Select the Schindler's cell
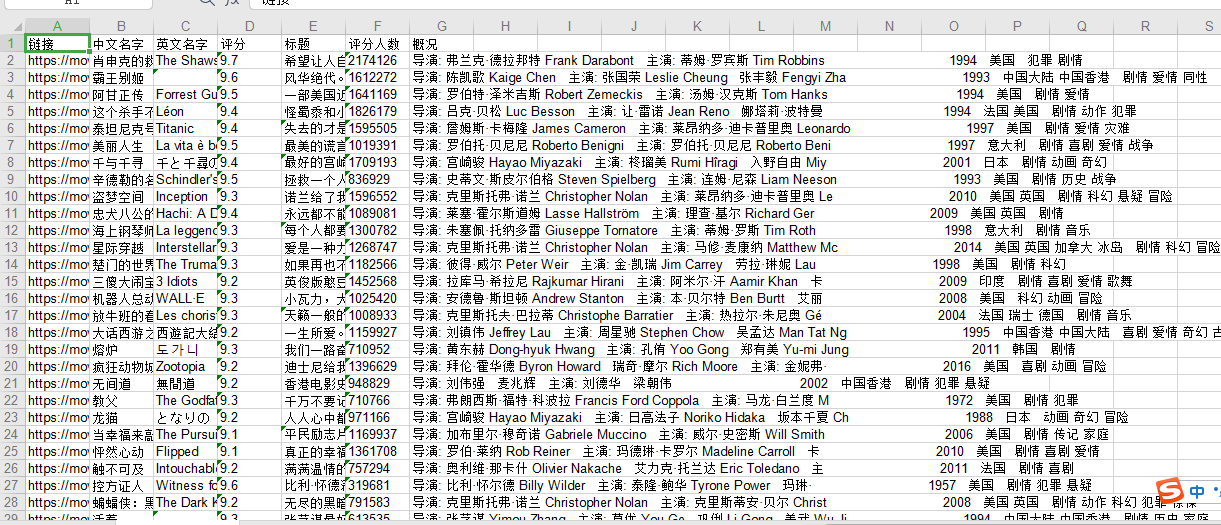1221x525 pixels. coord(185,179)
